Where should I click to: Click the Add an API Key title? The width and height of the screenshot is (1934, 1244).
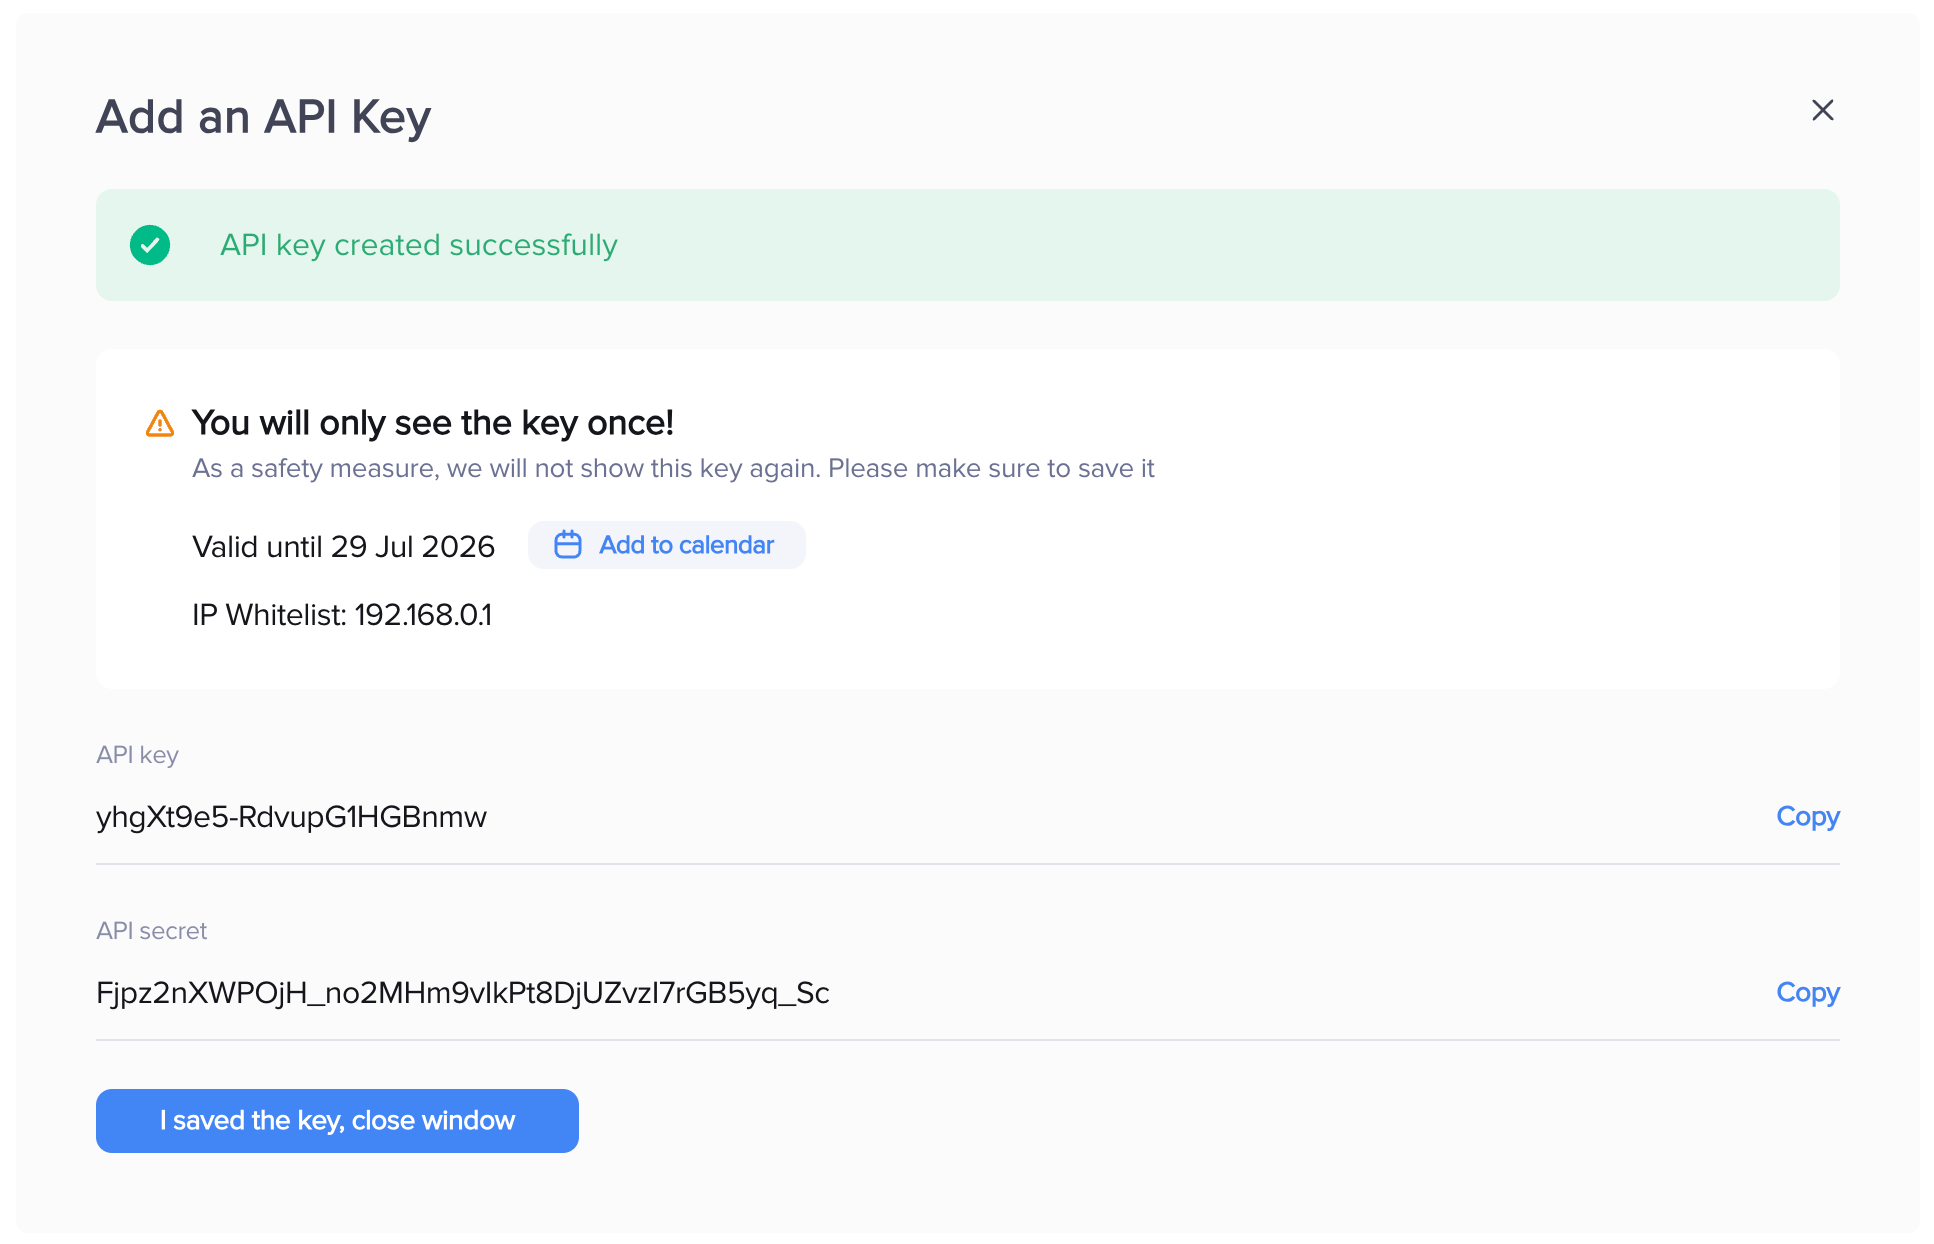pyautogui.click(x=263, y=117)
